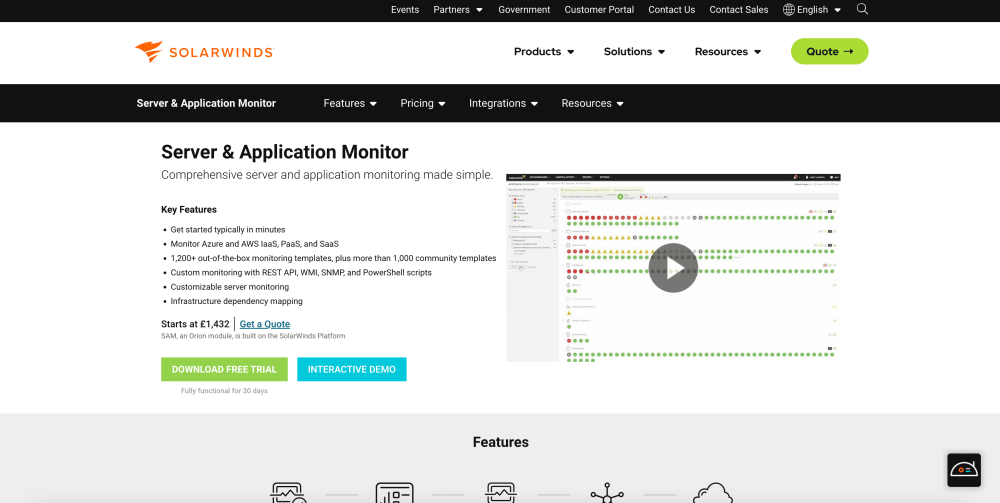Image resolution: width=1000 pixels, height=503 pixels.
Task: Click the 'Starts at £1,432' price text
Action: click(x=195, y=324)
